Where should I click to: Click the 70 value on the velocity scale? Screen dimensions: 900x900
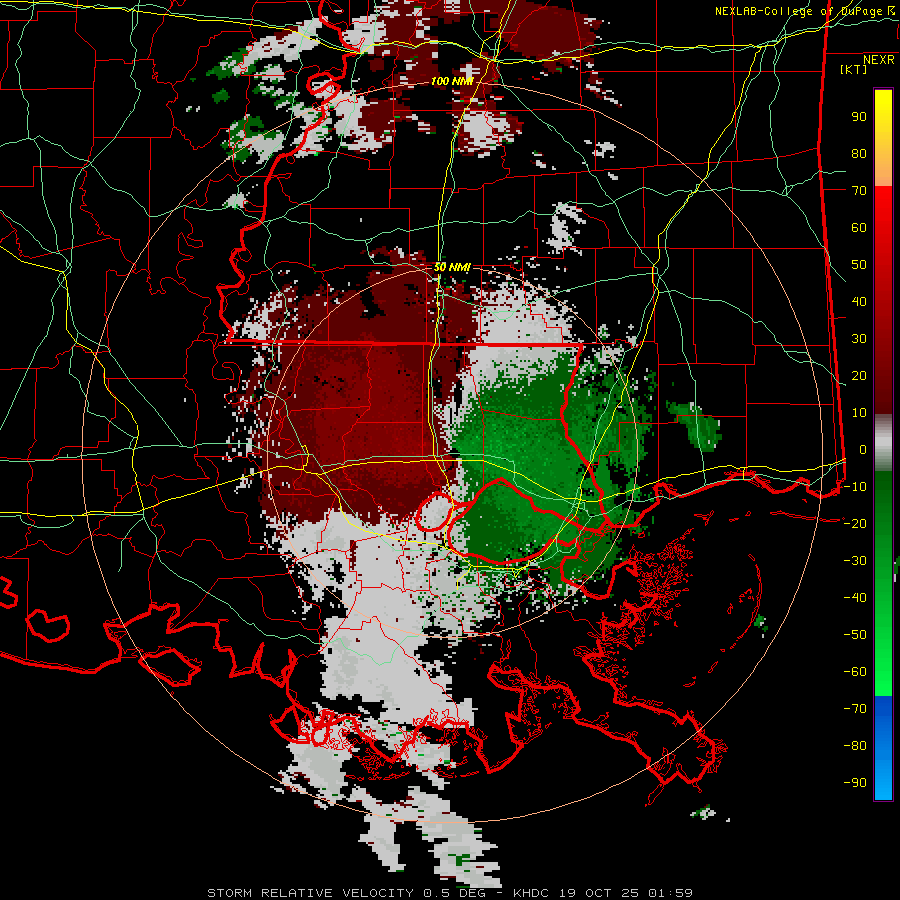pos(859,191)
